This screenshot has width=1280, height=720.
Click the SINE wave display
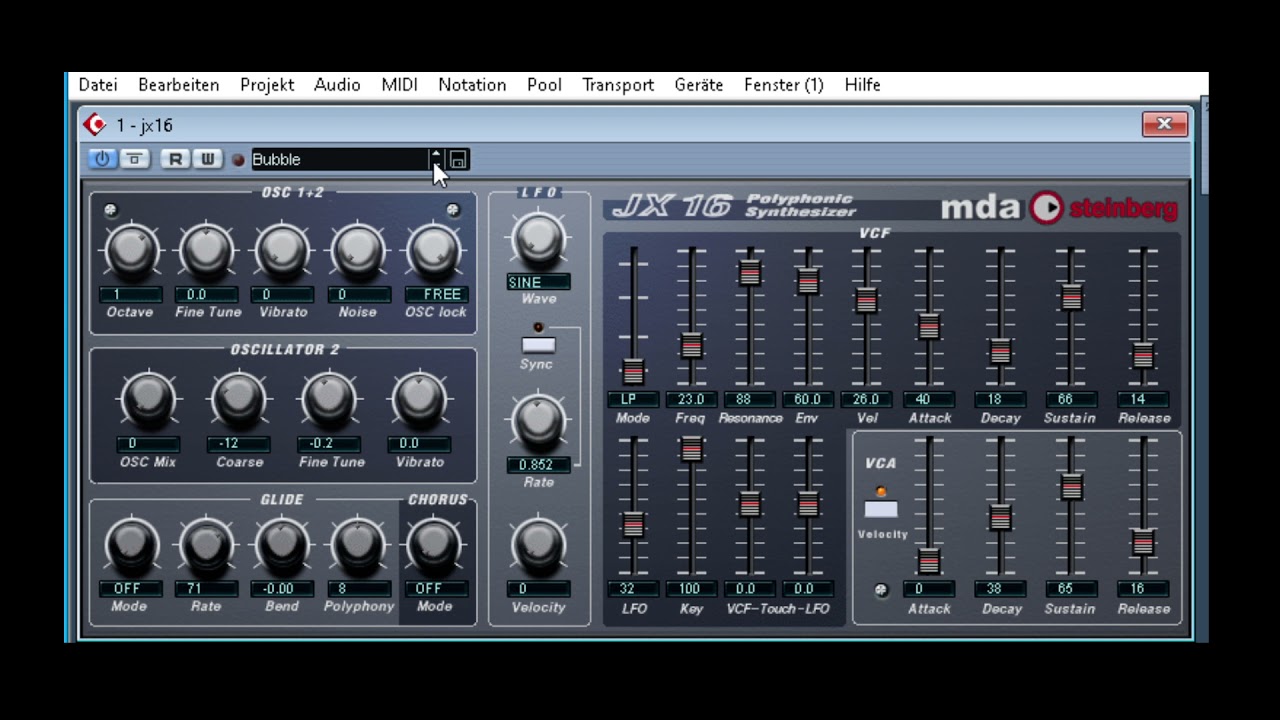[538, 282]
